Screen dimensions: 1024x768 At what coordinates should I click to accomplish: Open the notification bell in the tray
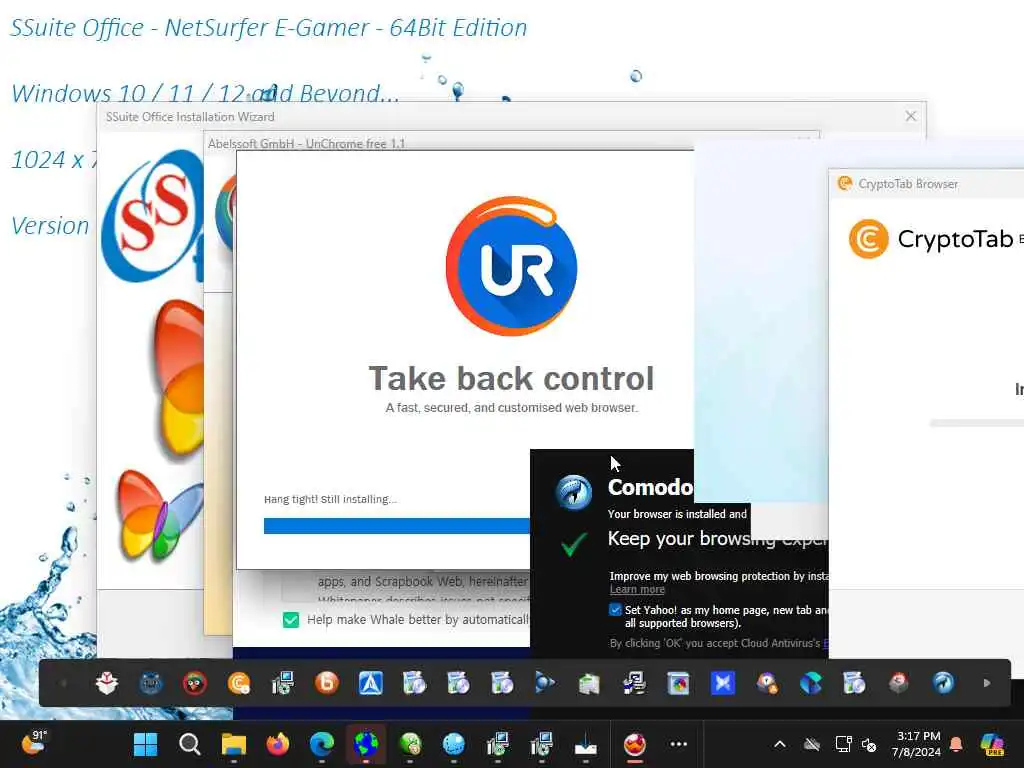pos(956,744)
